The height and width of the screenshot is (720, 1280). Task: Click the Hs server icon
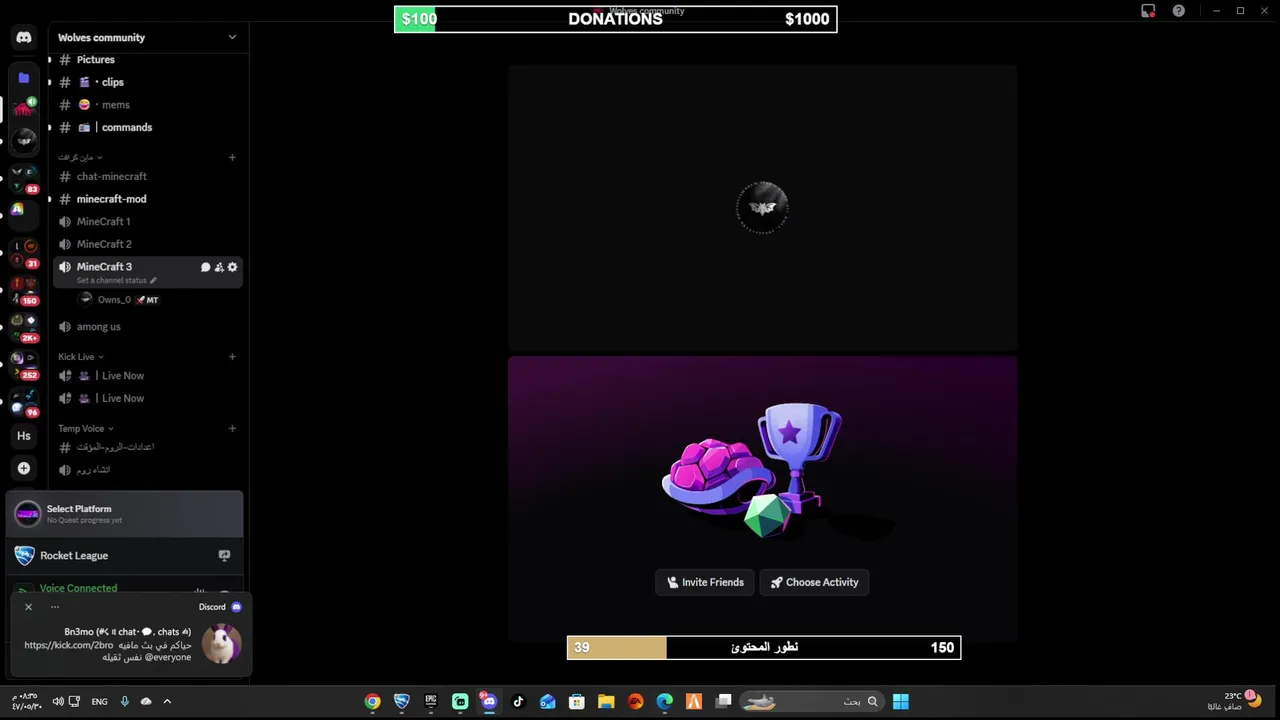[x=24, y=436]
